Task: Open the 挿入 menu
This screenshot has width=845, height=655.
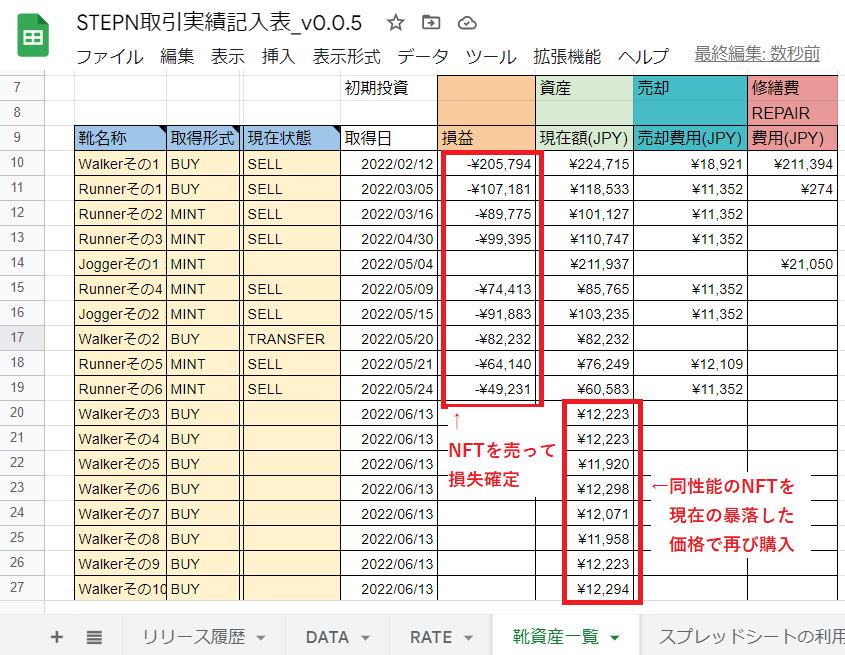Action: tap(278, 56)
